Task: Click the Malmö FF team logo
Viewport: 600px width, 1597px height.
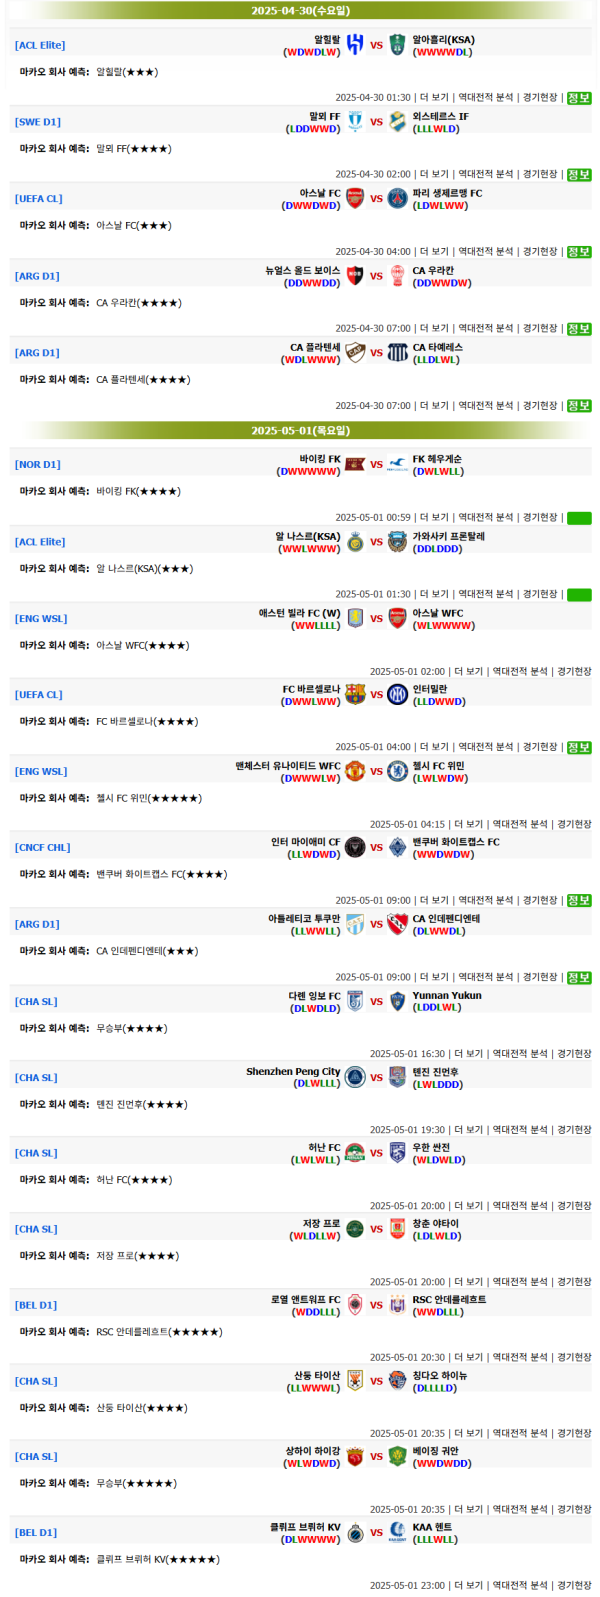Action: (355, 122)
